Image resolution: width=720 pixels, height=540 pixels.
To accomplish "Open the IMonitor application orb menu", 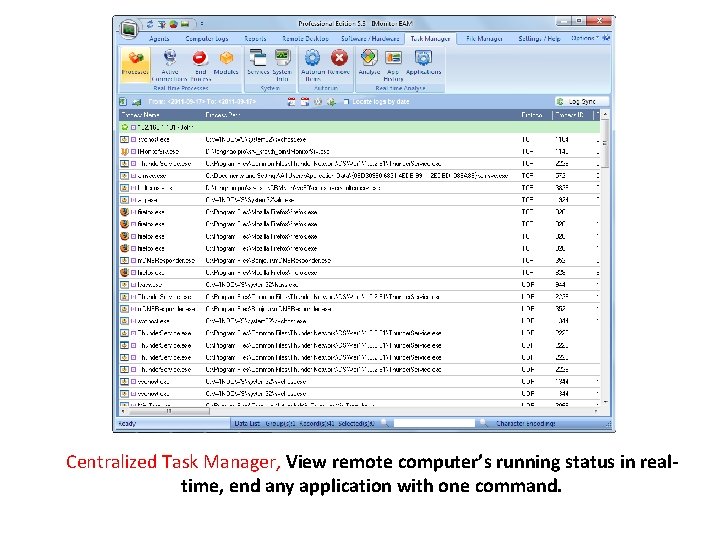I will point(129,29).
